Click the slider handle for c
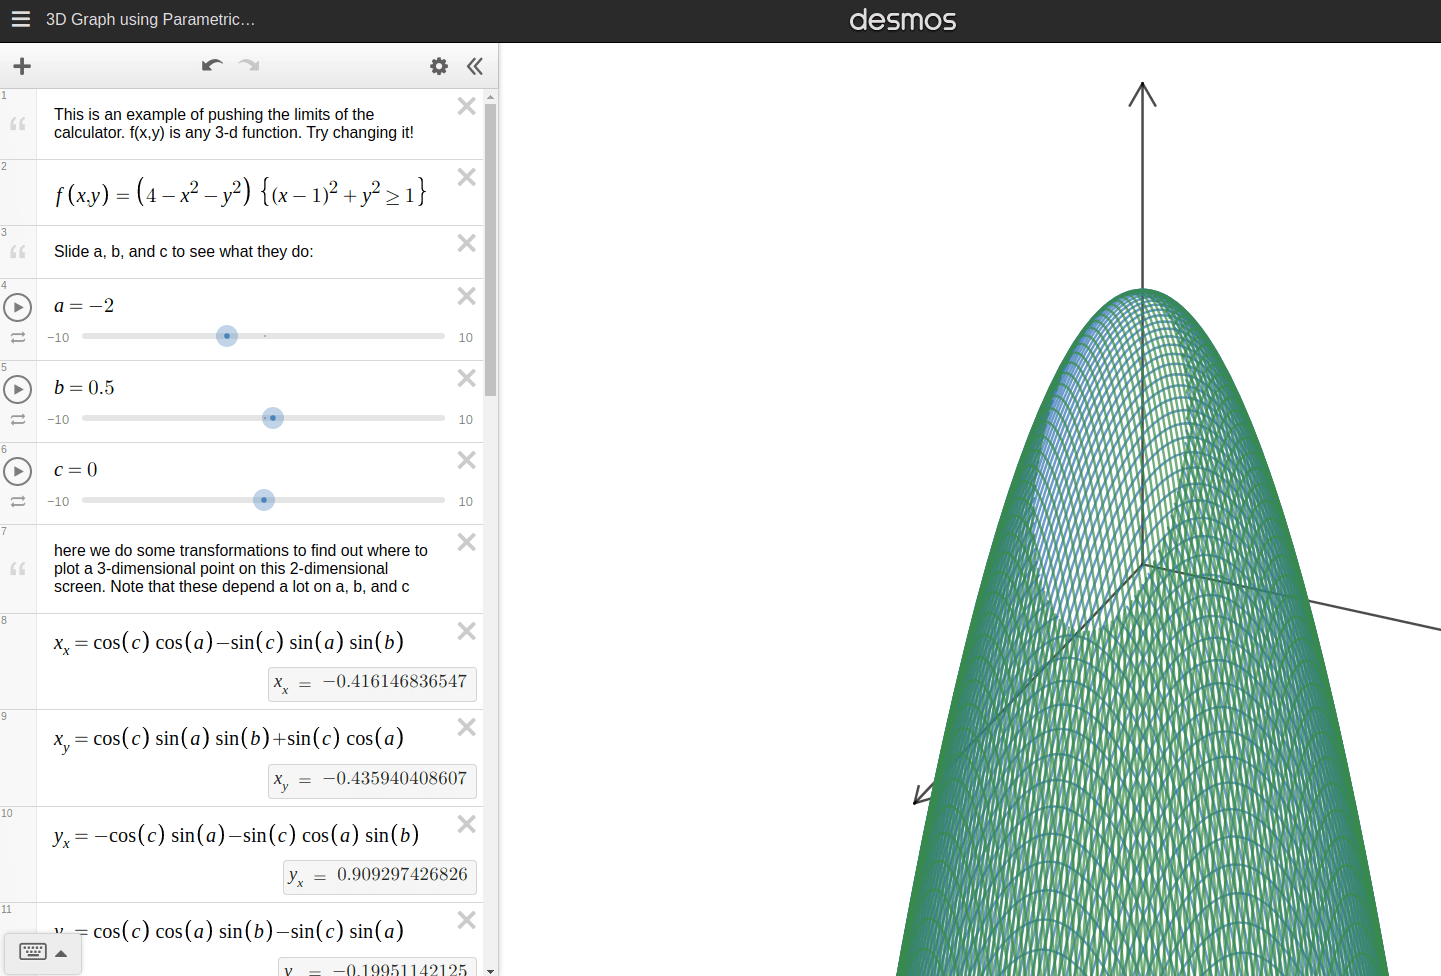This screenshot has width=1441, height=976. tap(264, 500)
